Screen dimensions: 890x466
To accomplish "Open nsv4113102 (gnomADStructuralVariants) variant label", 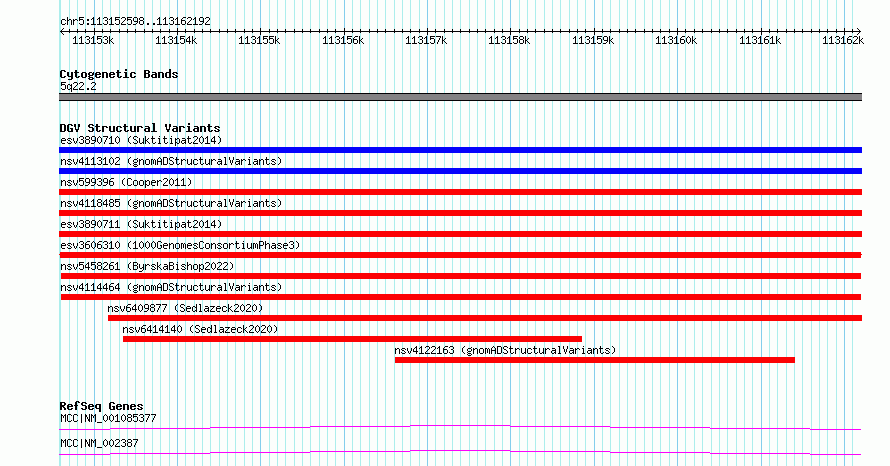I will click(x=171, y=161).
